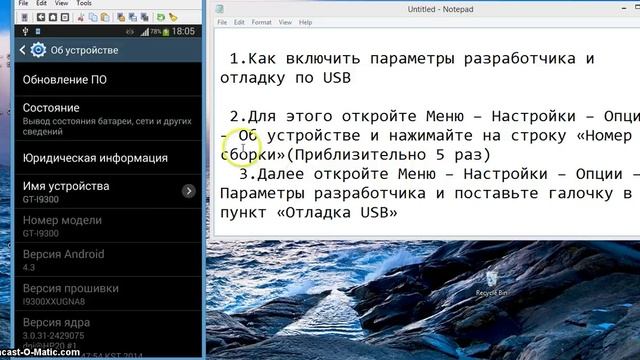Click the first icon in phone mirror toolbar
The image size is (640, 360).
24,17
